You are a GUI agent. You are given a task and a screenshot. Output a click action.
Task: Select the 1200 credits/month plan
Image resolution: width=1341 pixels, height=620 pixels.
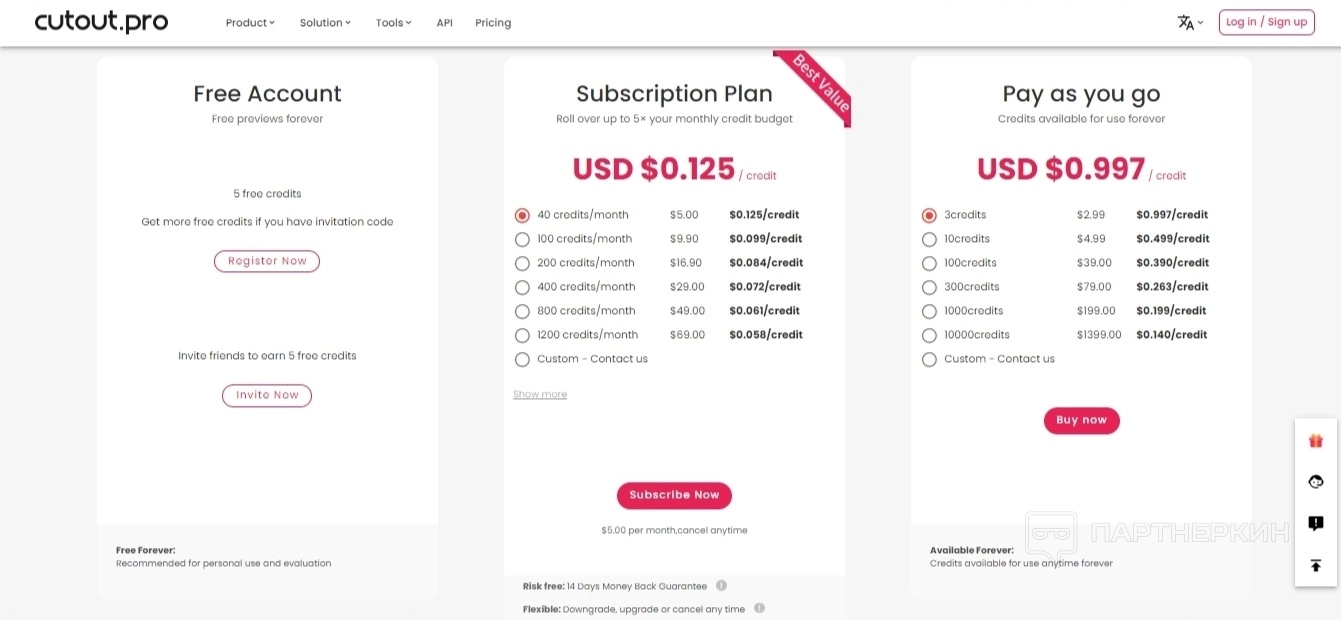pyautogui.click(x=522, y=335)
